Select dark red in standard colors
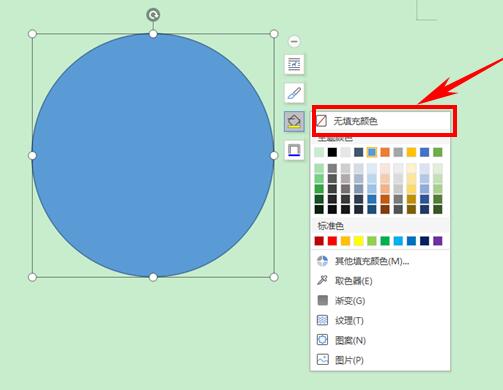Viewport: 503px width, 390px height. coord(319,241)
